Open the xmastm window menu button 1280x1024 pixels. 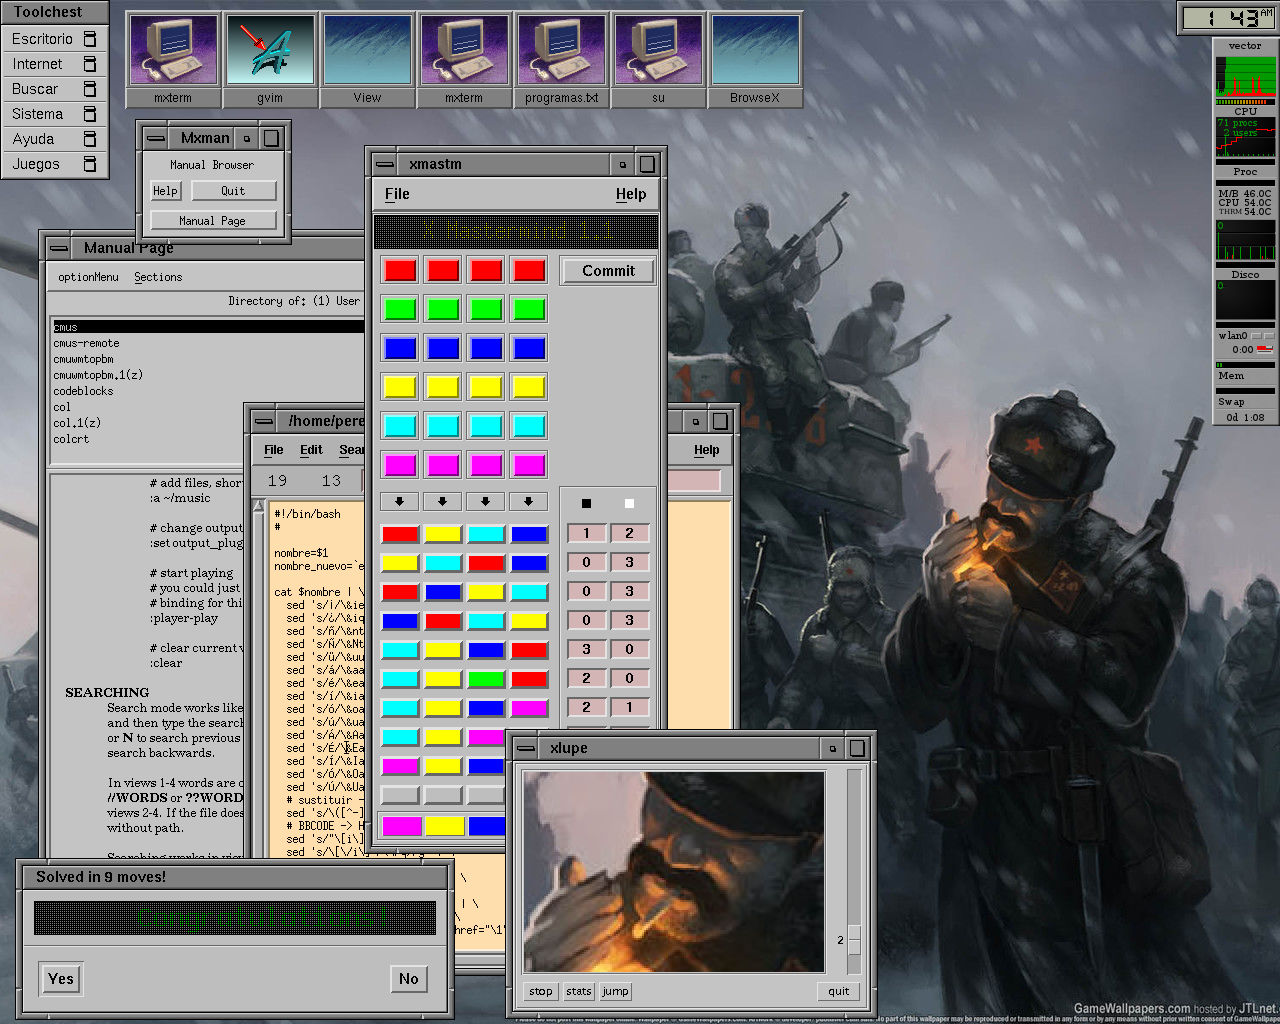384,164
